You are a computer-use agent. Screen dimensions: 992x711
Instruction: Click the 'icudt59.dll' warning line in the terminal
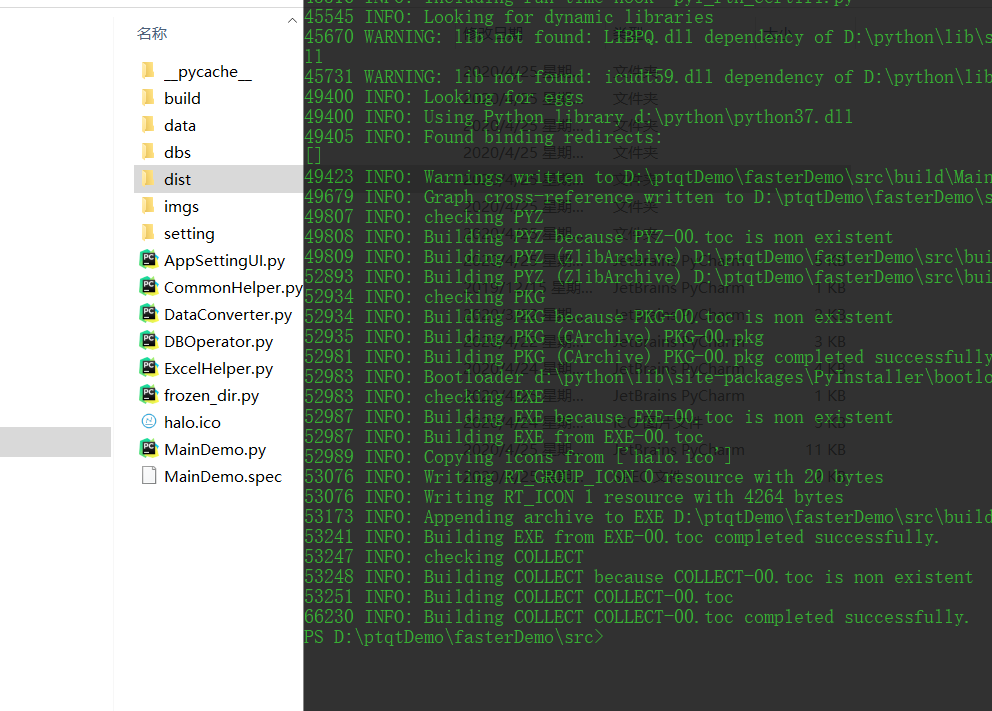pos(648,77)
